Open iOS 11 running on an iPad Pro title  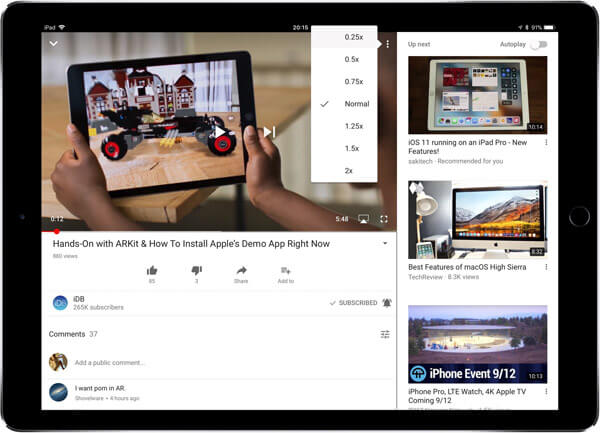click(468, 147)
